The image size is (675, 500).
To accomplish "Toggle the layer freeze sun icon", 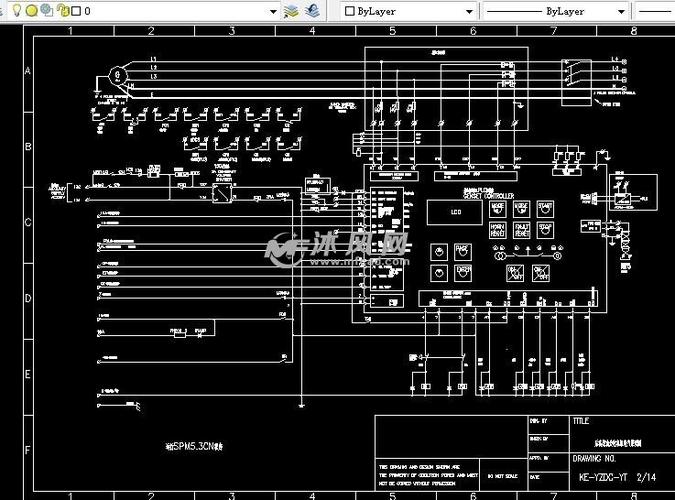I will click(31, 11).
